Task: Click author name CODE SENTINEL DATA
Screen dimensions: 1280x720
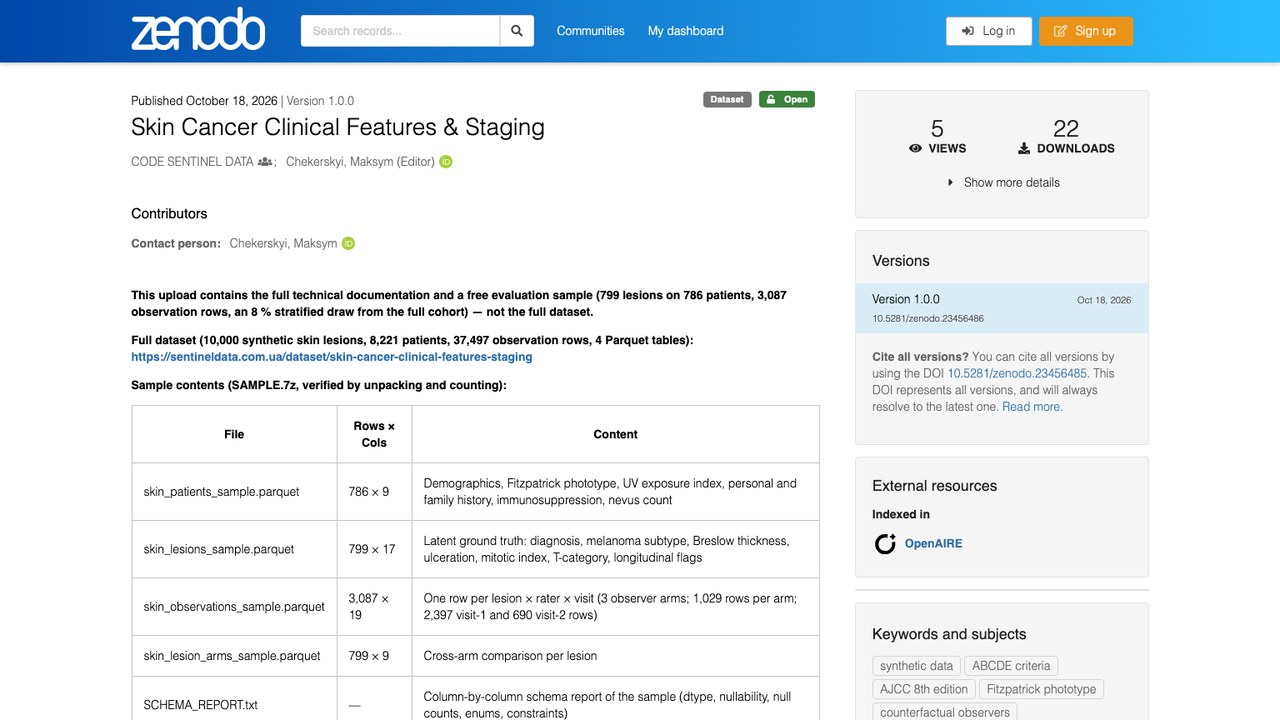Action: tap(192, 161)
